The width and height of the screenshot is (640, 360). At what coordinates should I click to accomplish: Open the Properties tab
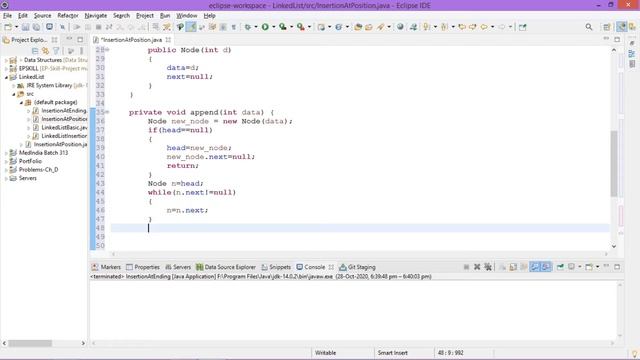click(x=143, y=267)
